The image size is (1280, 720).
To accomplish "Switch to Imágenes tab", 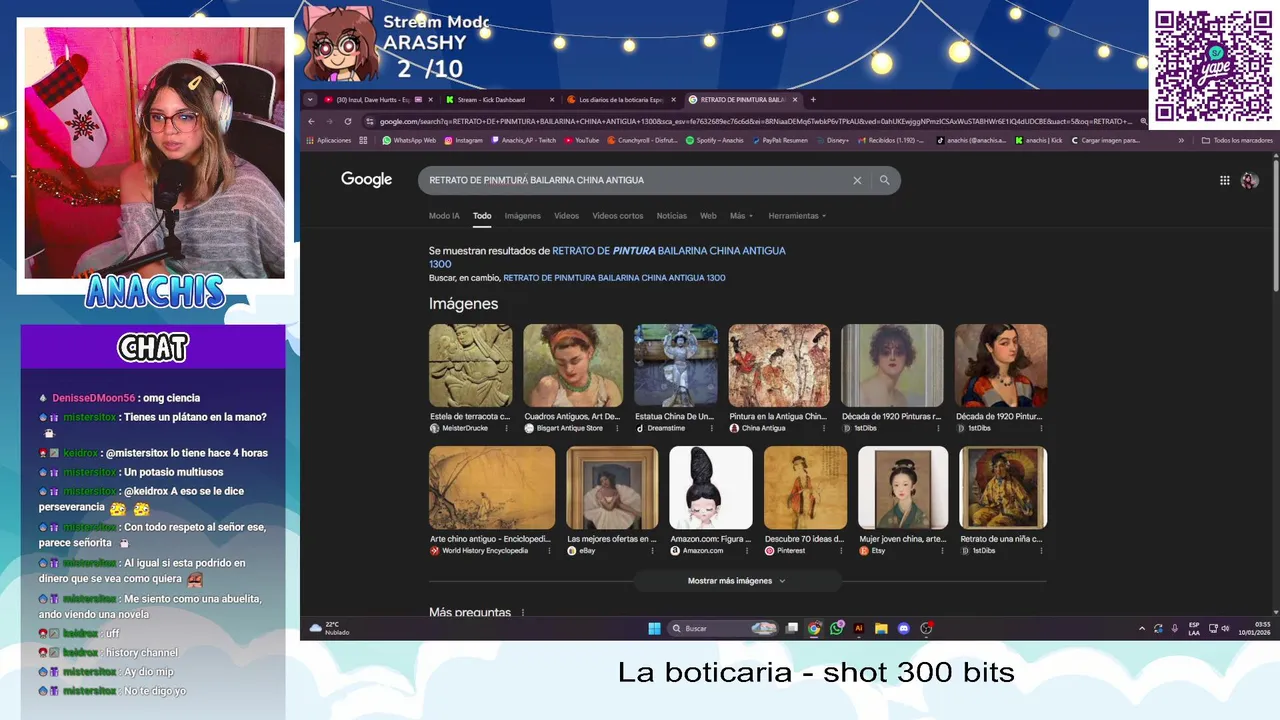I will tap(522, 216).
